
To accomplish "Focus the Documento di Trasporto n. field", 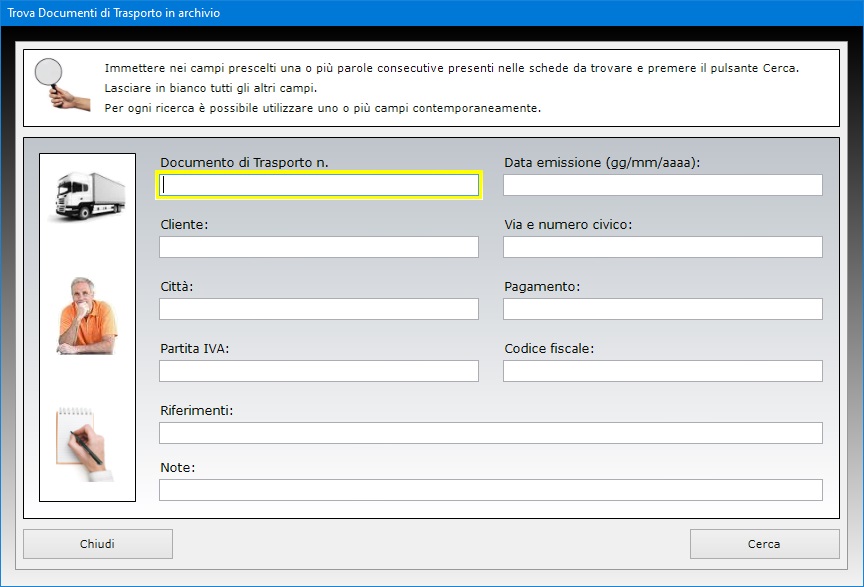I will click(x=319, y=185).
